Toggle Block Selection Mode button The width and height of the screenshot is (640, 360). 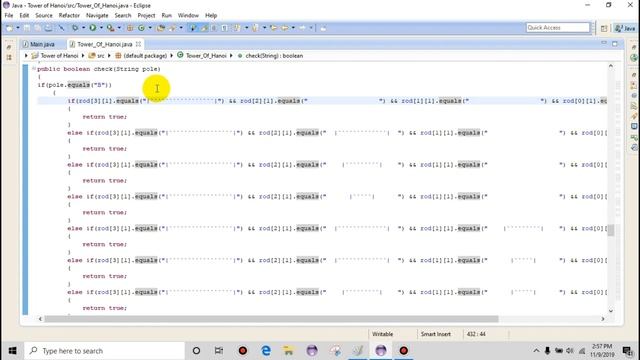point(214,28)
